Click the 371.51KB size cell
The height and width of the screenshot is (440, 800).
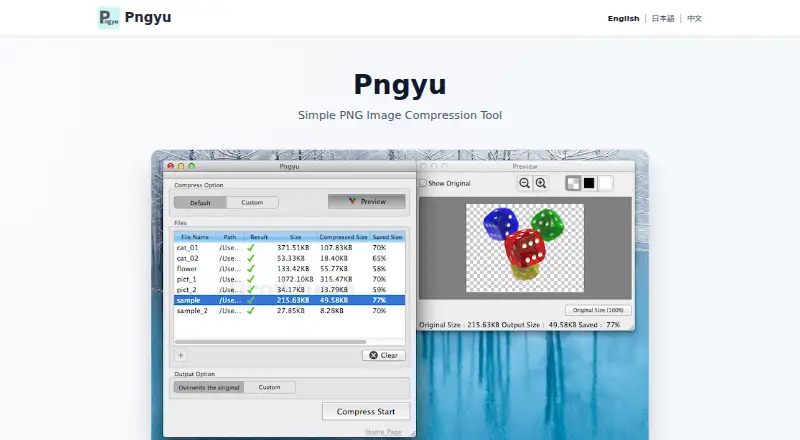[293, 248]
